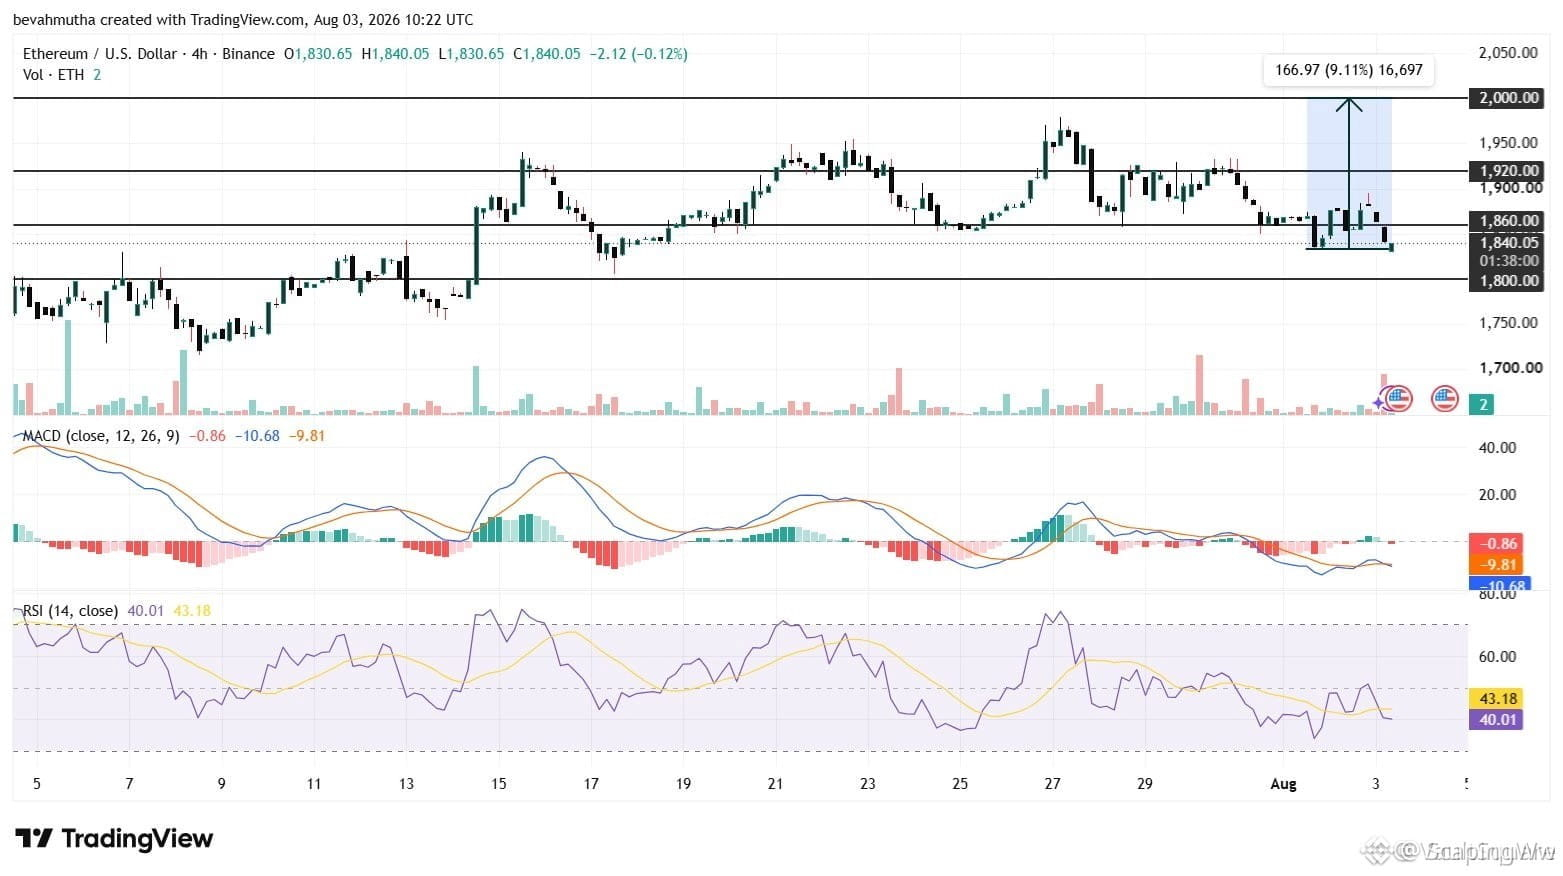1563x876 pixels.
Task: Click the 1,700.00 price axis label
Action: (x=1509, y=368)
